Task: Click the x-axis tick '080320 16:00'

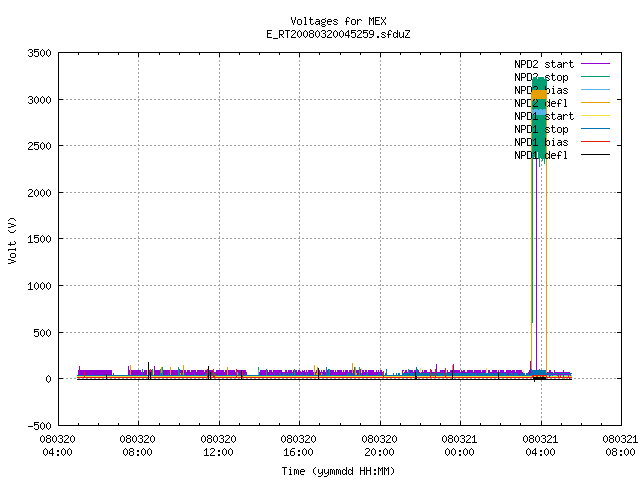Action: [x=298, y=446]
